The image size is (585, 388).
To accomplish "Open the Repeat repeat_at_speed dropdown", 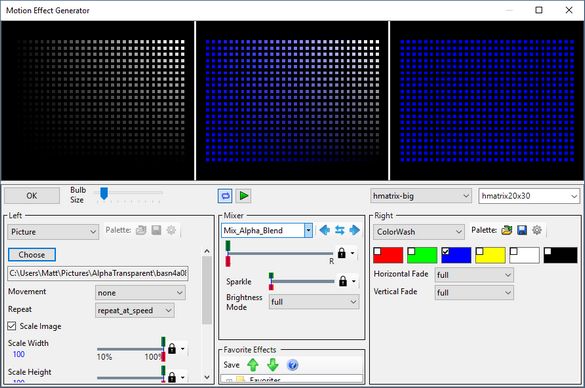I will pyautogui.click(x=135, y=310).
